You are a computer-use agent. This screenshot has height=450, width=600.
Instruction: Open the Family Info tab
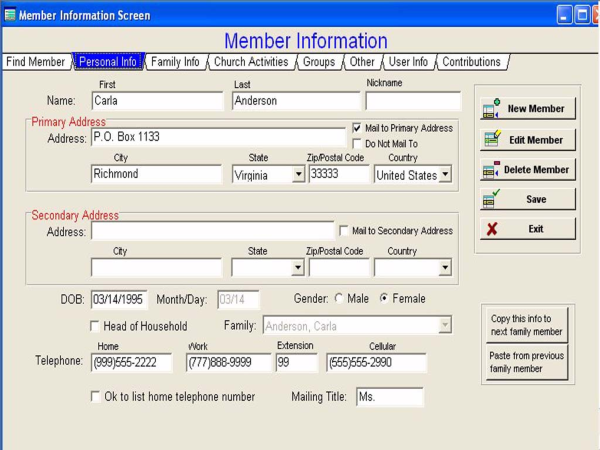(x=175, y=62)
